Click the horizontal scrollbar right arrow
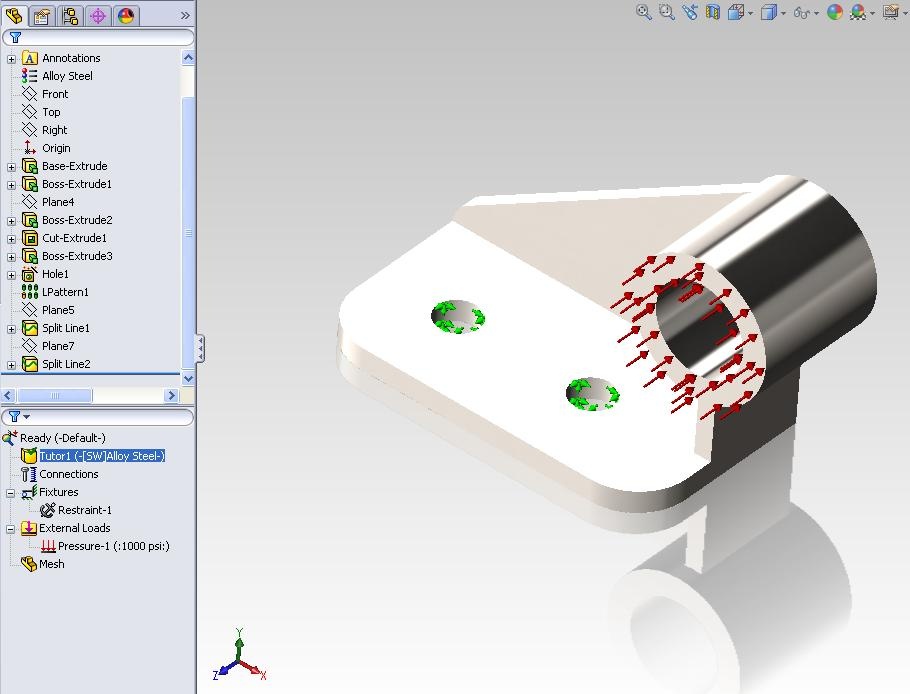The height and width of the screenshot is (694, 910). [171, 396]
